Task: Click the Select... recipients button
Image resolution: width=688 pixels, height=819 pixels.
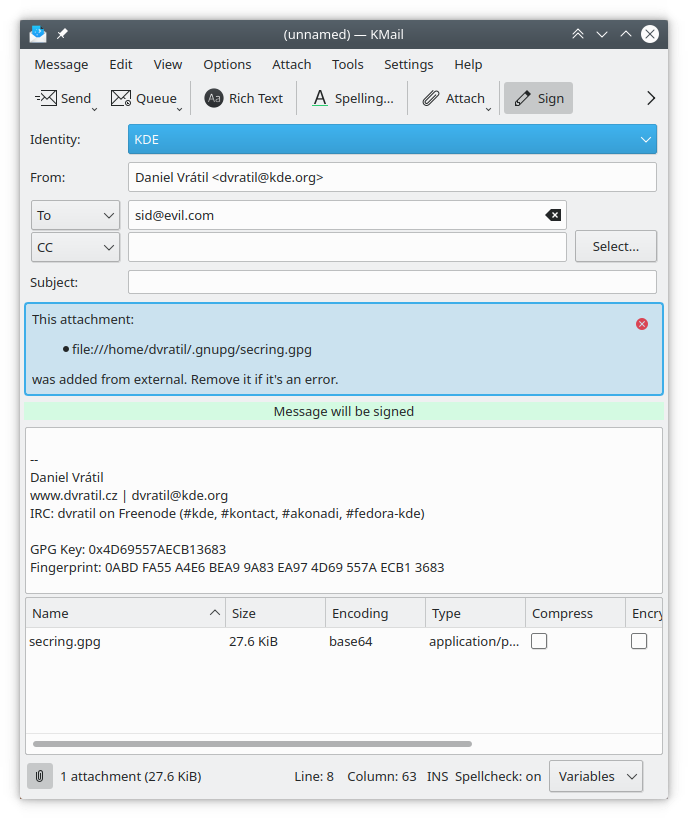Action: [616, 247]
